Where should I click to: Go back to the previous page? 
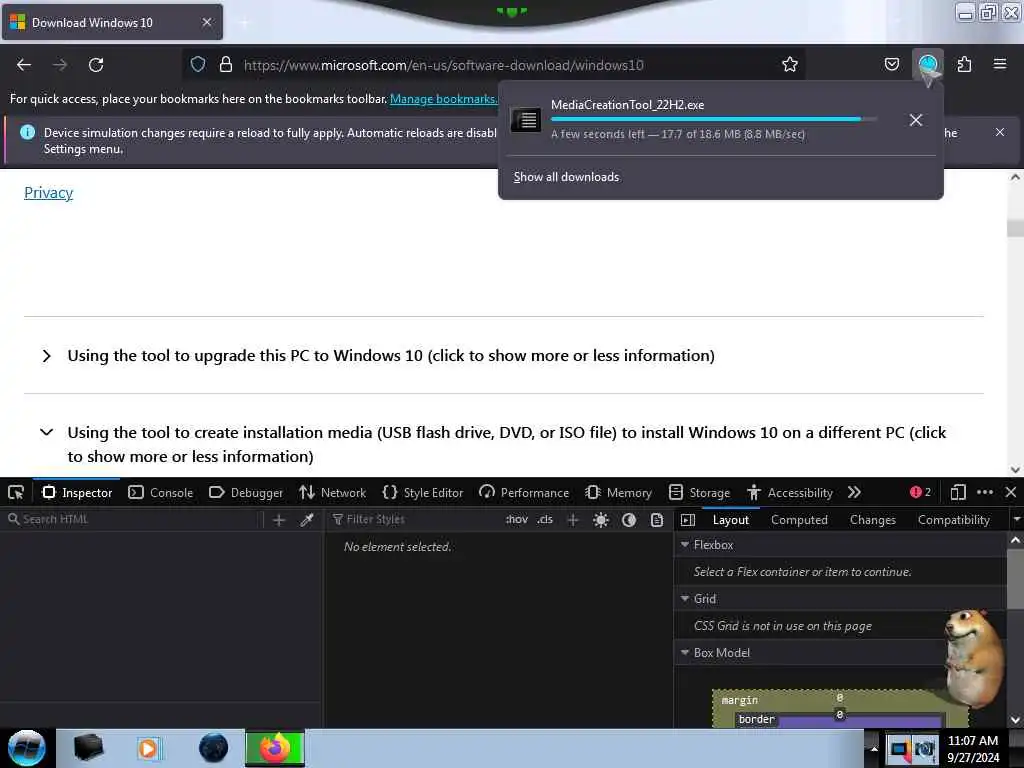(x=24, y=65)
